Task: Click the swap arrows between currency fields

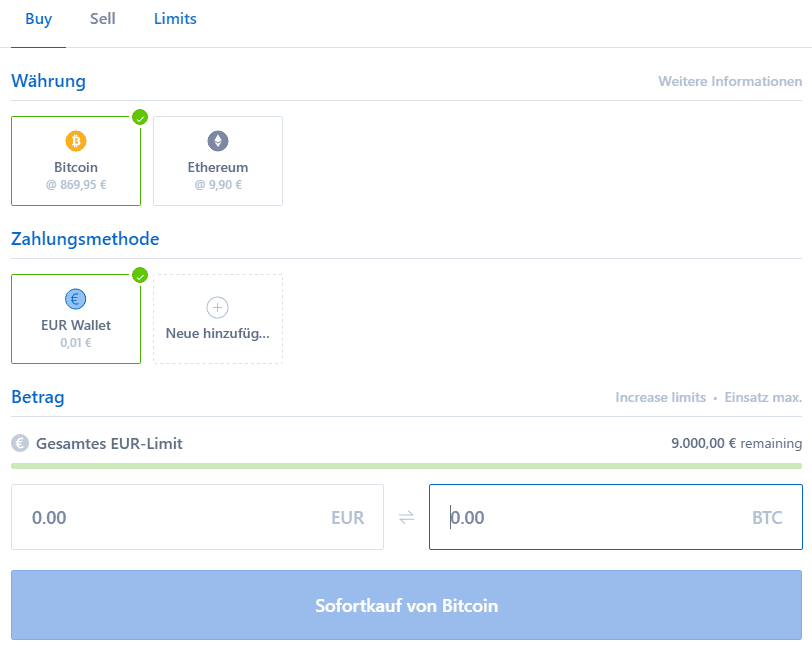Action: [x=407, y=517]
